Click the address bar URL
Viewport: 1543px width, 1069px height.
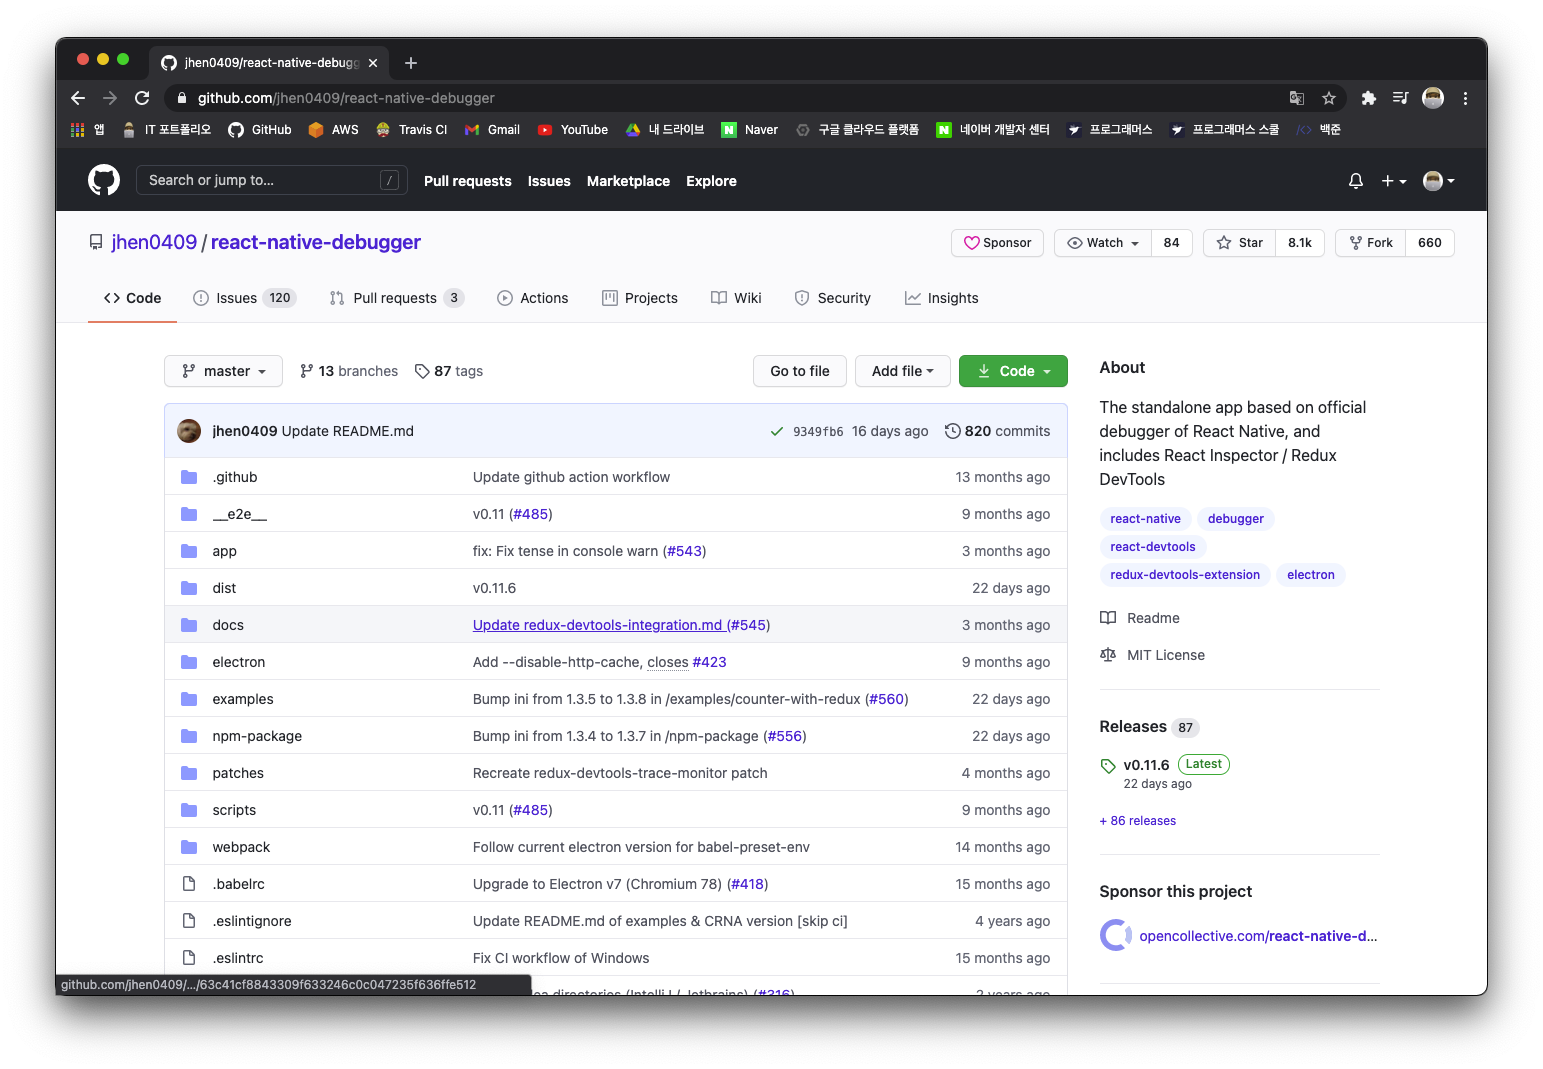(346, 98)
